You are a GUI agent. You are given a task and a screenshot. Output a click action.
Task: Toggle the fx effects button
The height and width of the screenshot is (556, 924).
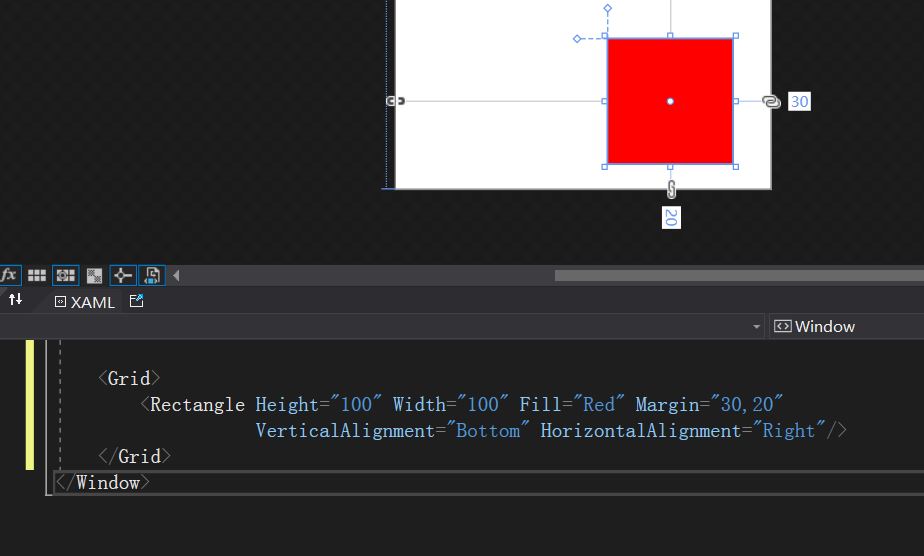9,275
